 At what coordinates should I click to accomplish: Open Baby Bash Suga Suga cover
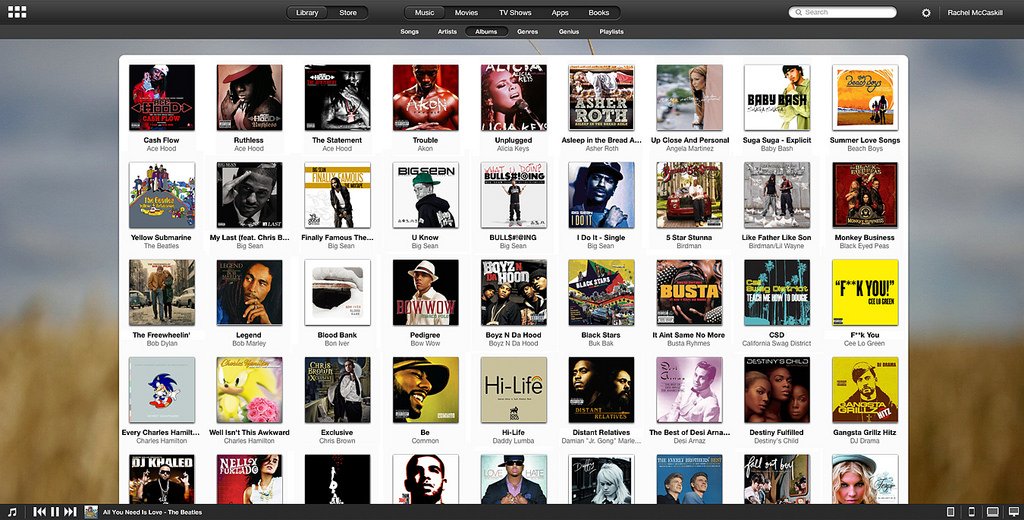point(777,97)
